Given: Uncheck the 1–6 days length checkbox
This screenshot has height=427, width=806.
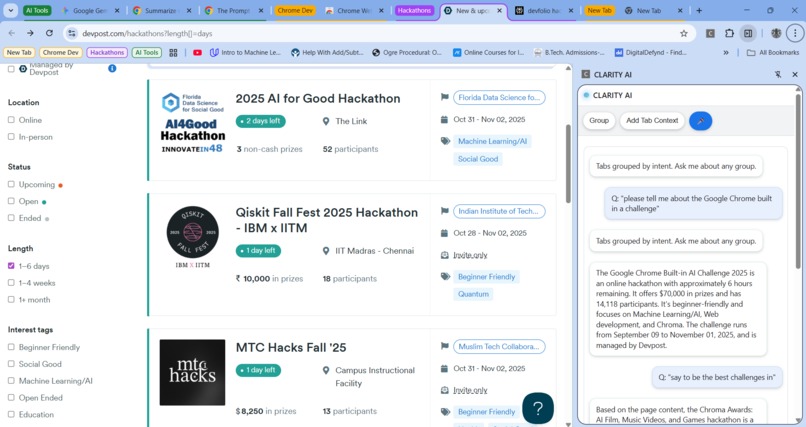Looking at the screenshot, I should [11, 266].
